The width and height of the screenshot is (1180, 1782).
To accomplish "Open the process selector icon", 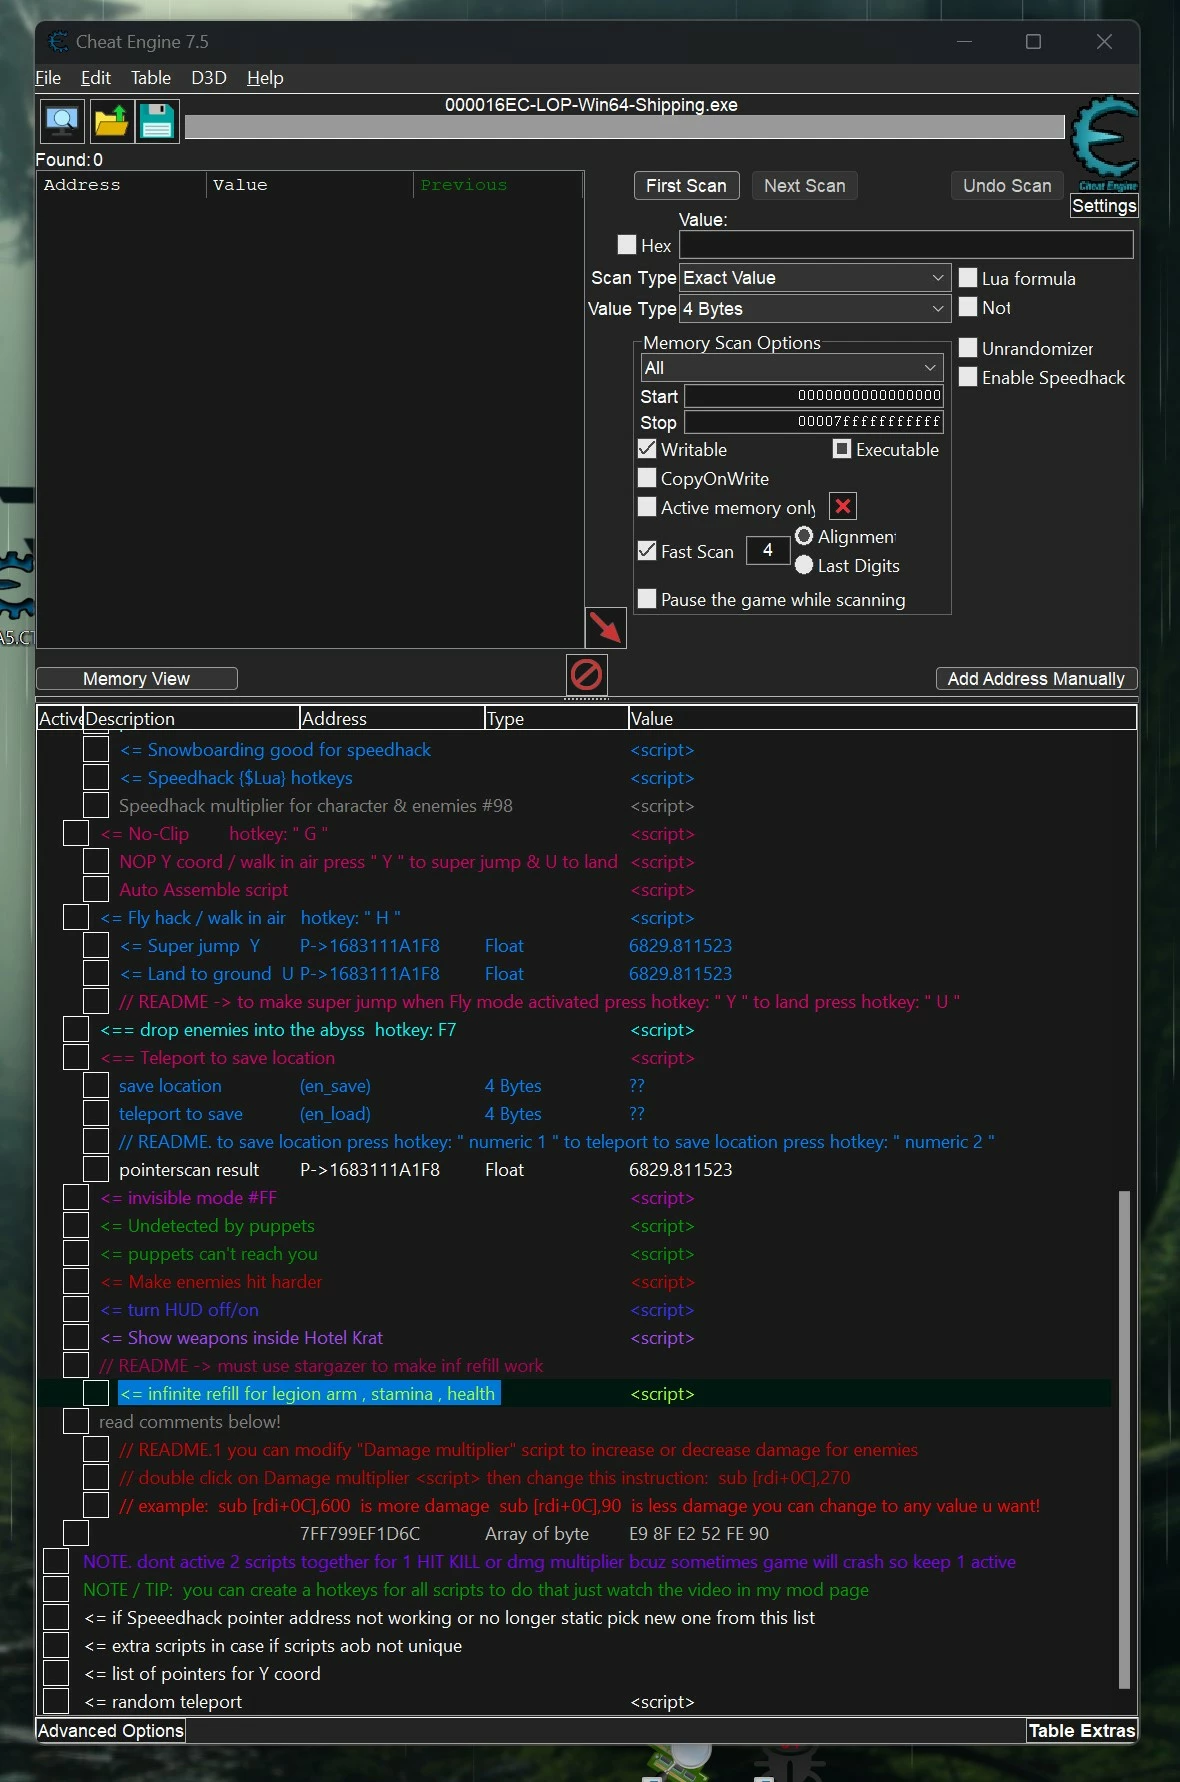I will tap(62, 121).
